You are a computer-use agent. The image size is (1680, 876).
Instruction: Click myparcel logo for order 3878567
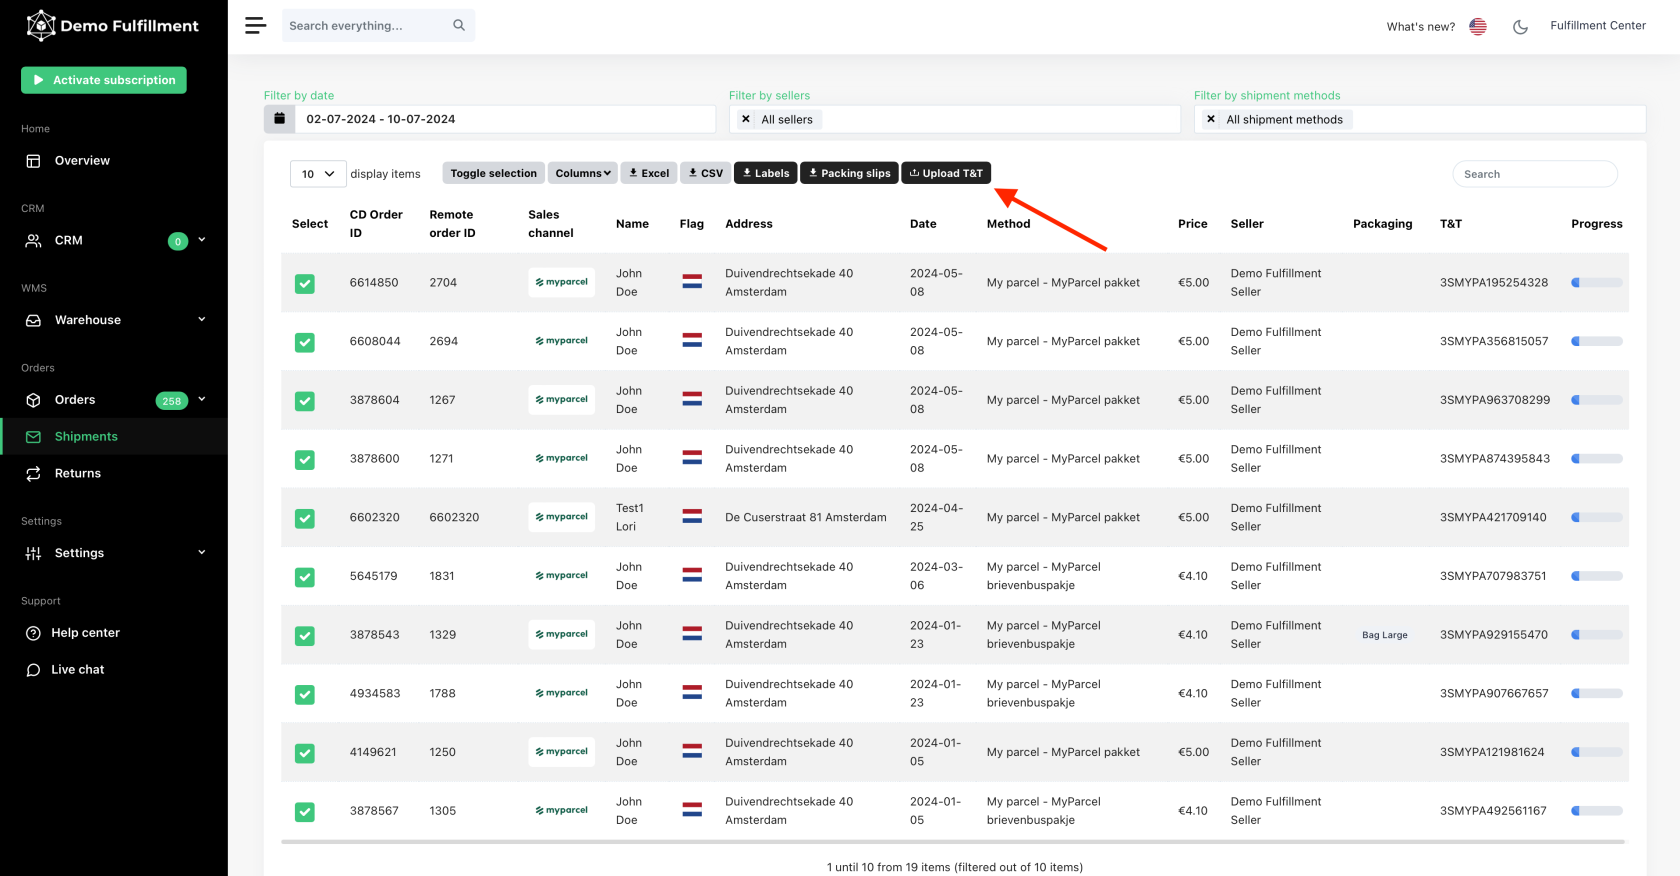(x=561, y=810)
